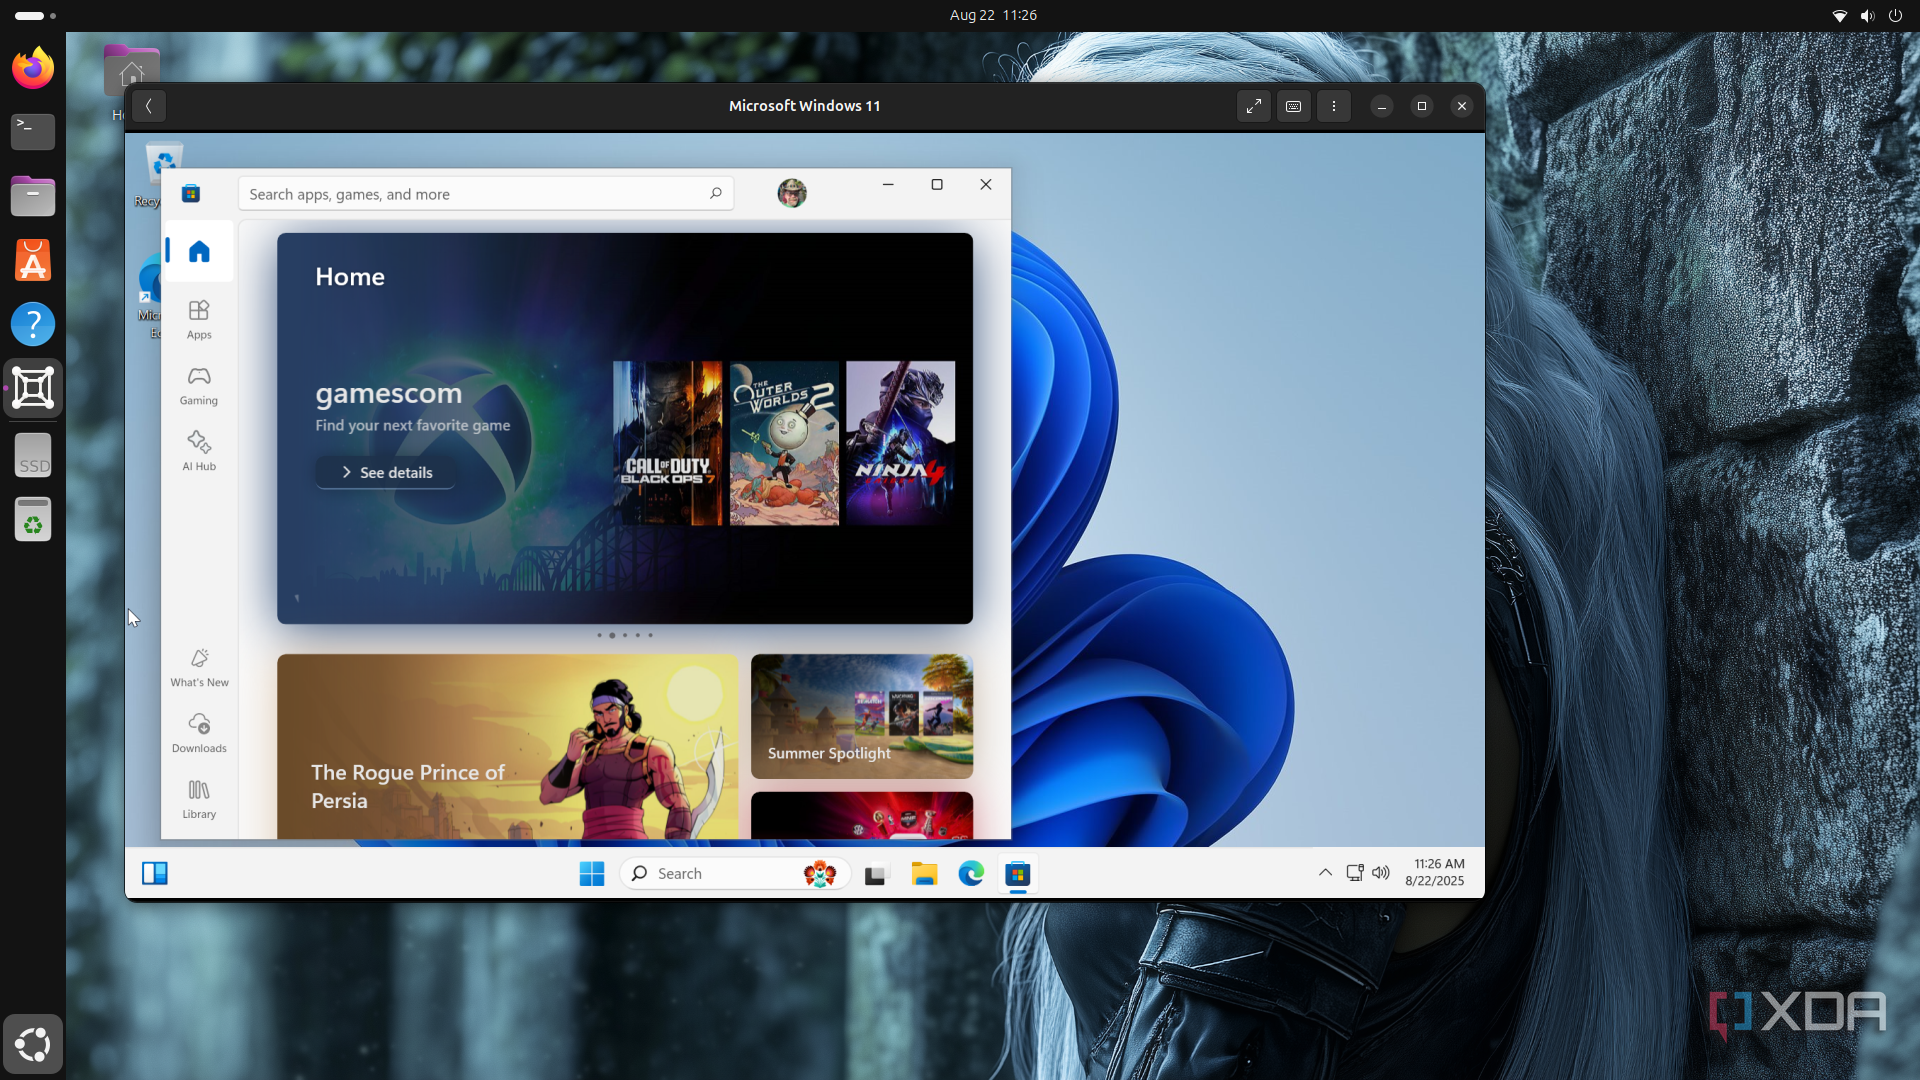Open File Explorer from Windows taskbar
The height and width of the screenshot is (1080, 1920).
(924, 874)
